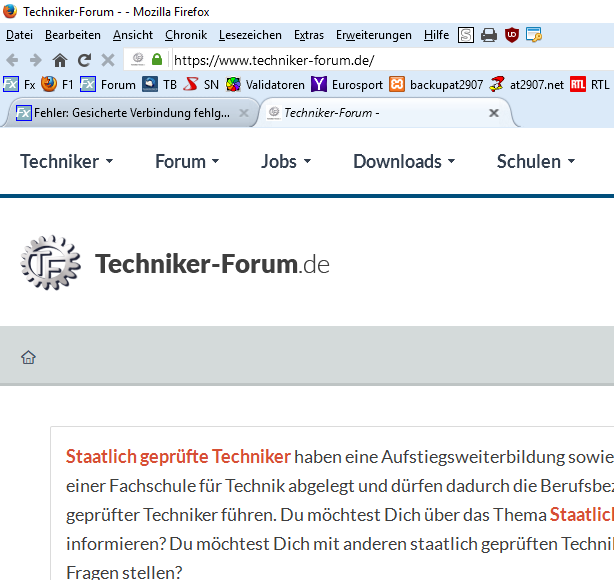Viewport: 614px width, 580px height.
Task: Click the Home button in navigation toolbar
Action: coord(60,60)
